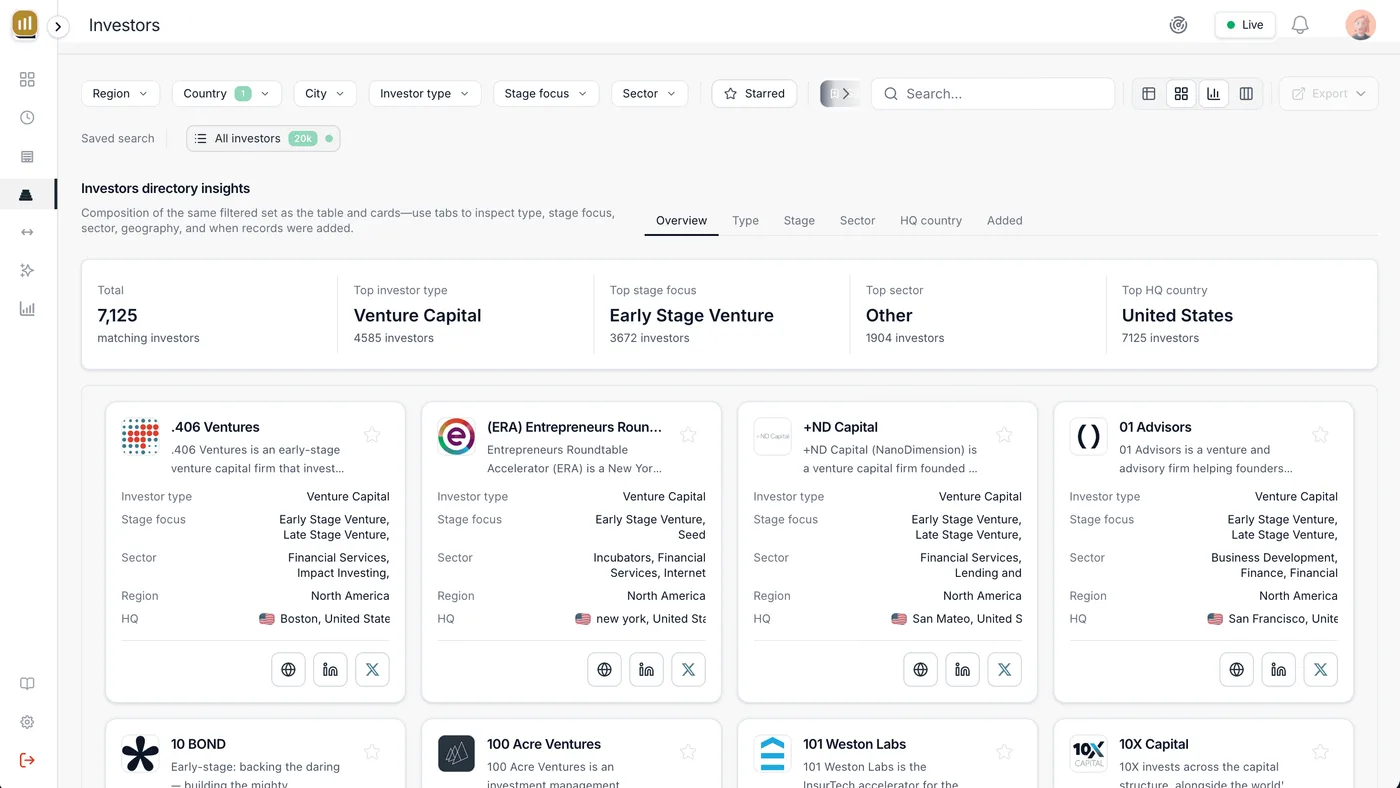Switch to the HQ country insights tab

pos(930,220)
